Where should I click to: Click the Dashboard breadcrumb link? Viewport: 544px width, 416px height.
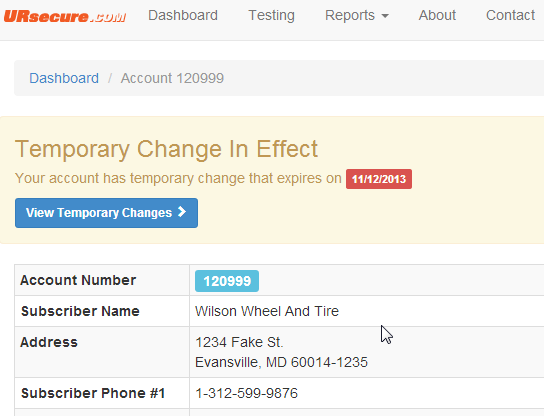pos(64,78)
